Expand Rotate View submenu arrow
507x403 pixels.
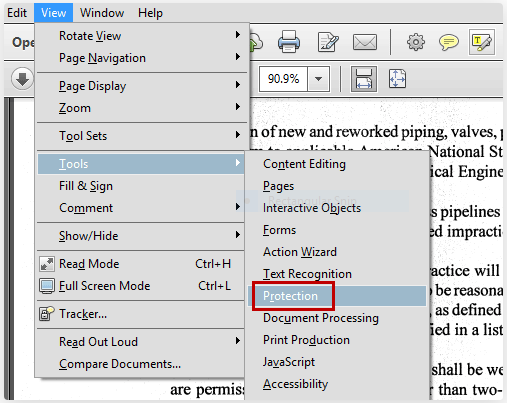click(x=238, y=35)
